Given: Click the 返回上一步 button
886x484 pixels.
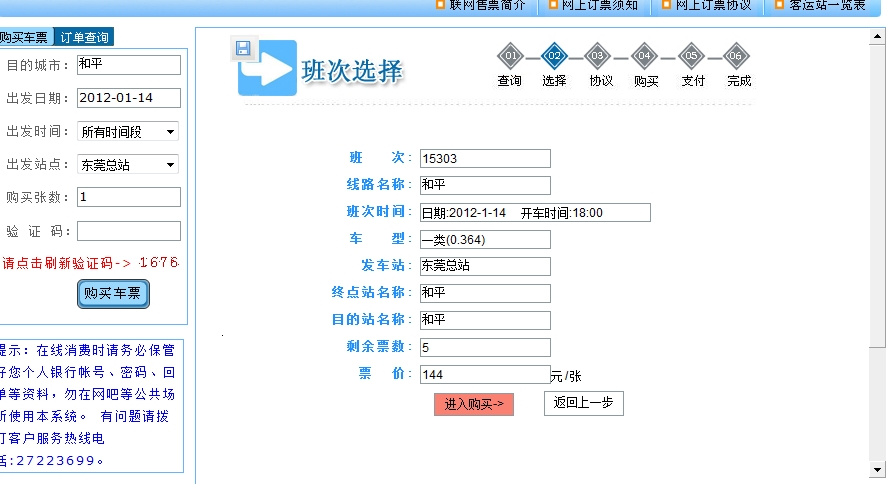Looking at the screenshot, I should click(584, 403).
